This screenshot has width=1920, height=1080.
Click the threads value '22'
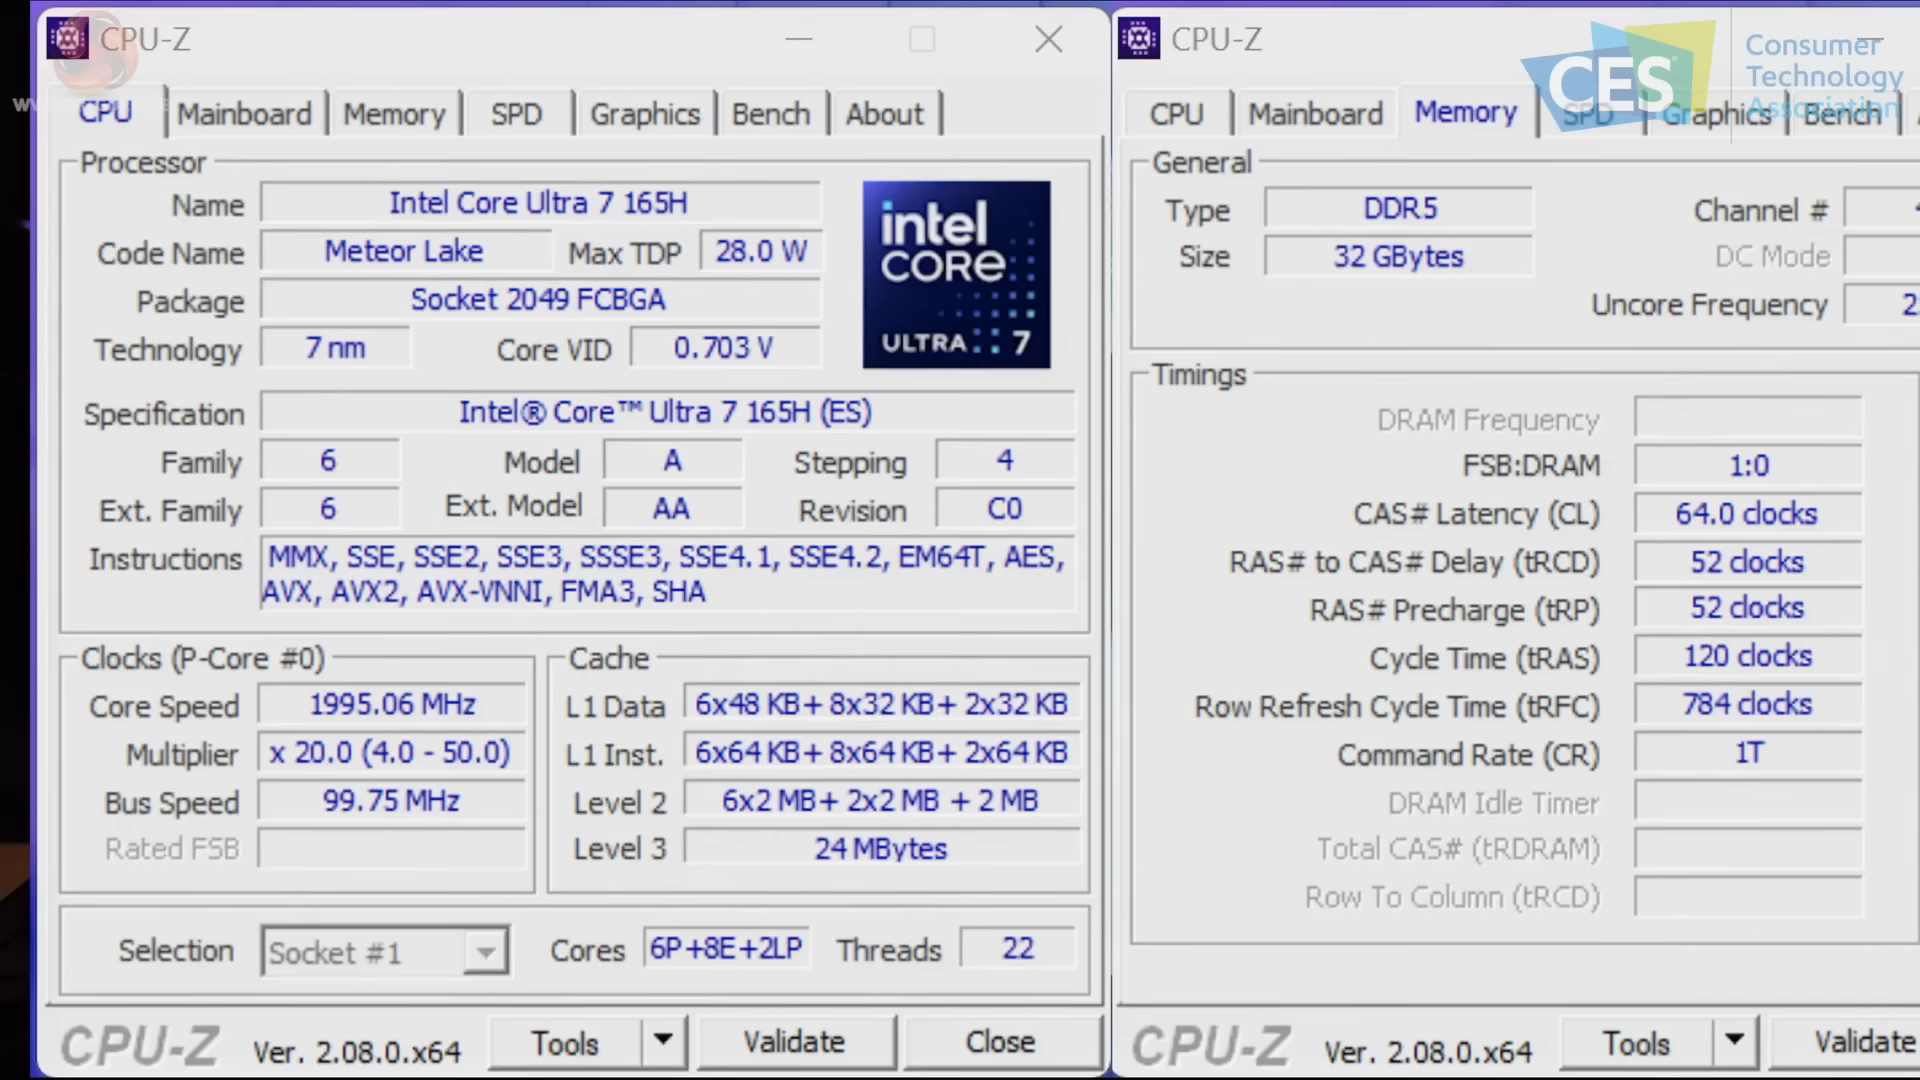pyautogui.click(x=1018, y=948)
